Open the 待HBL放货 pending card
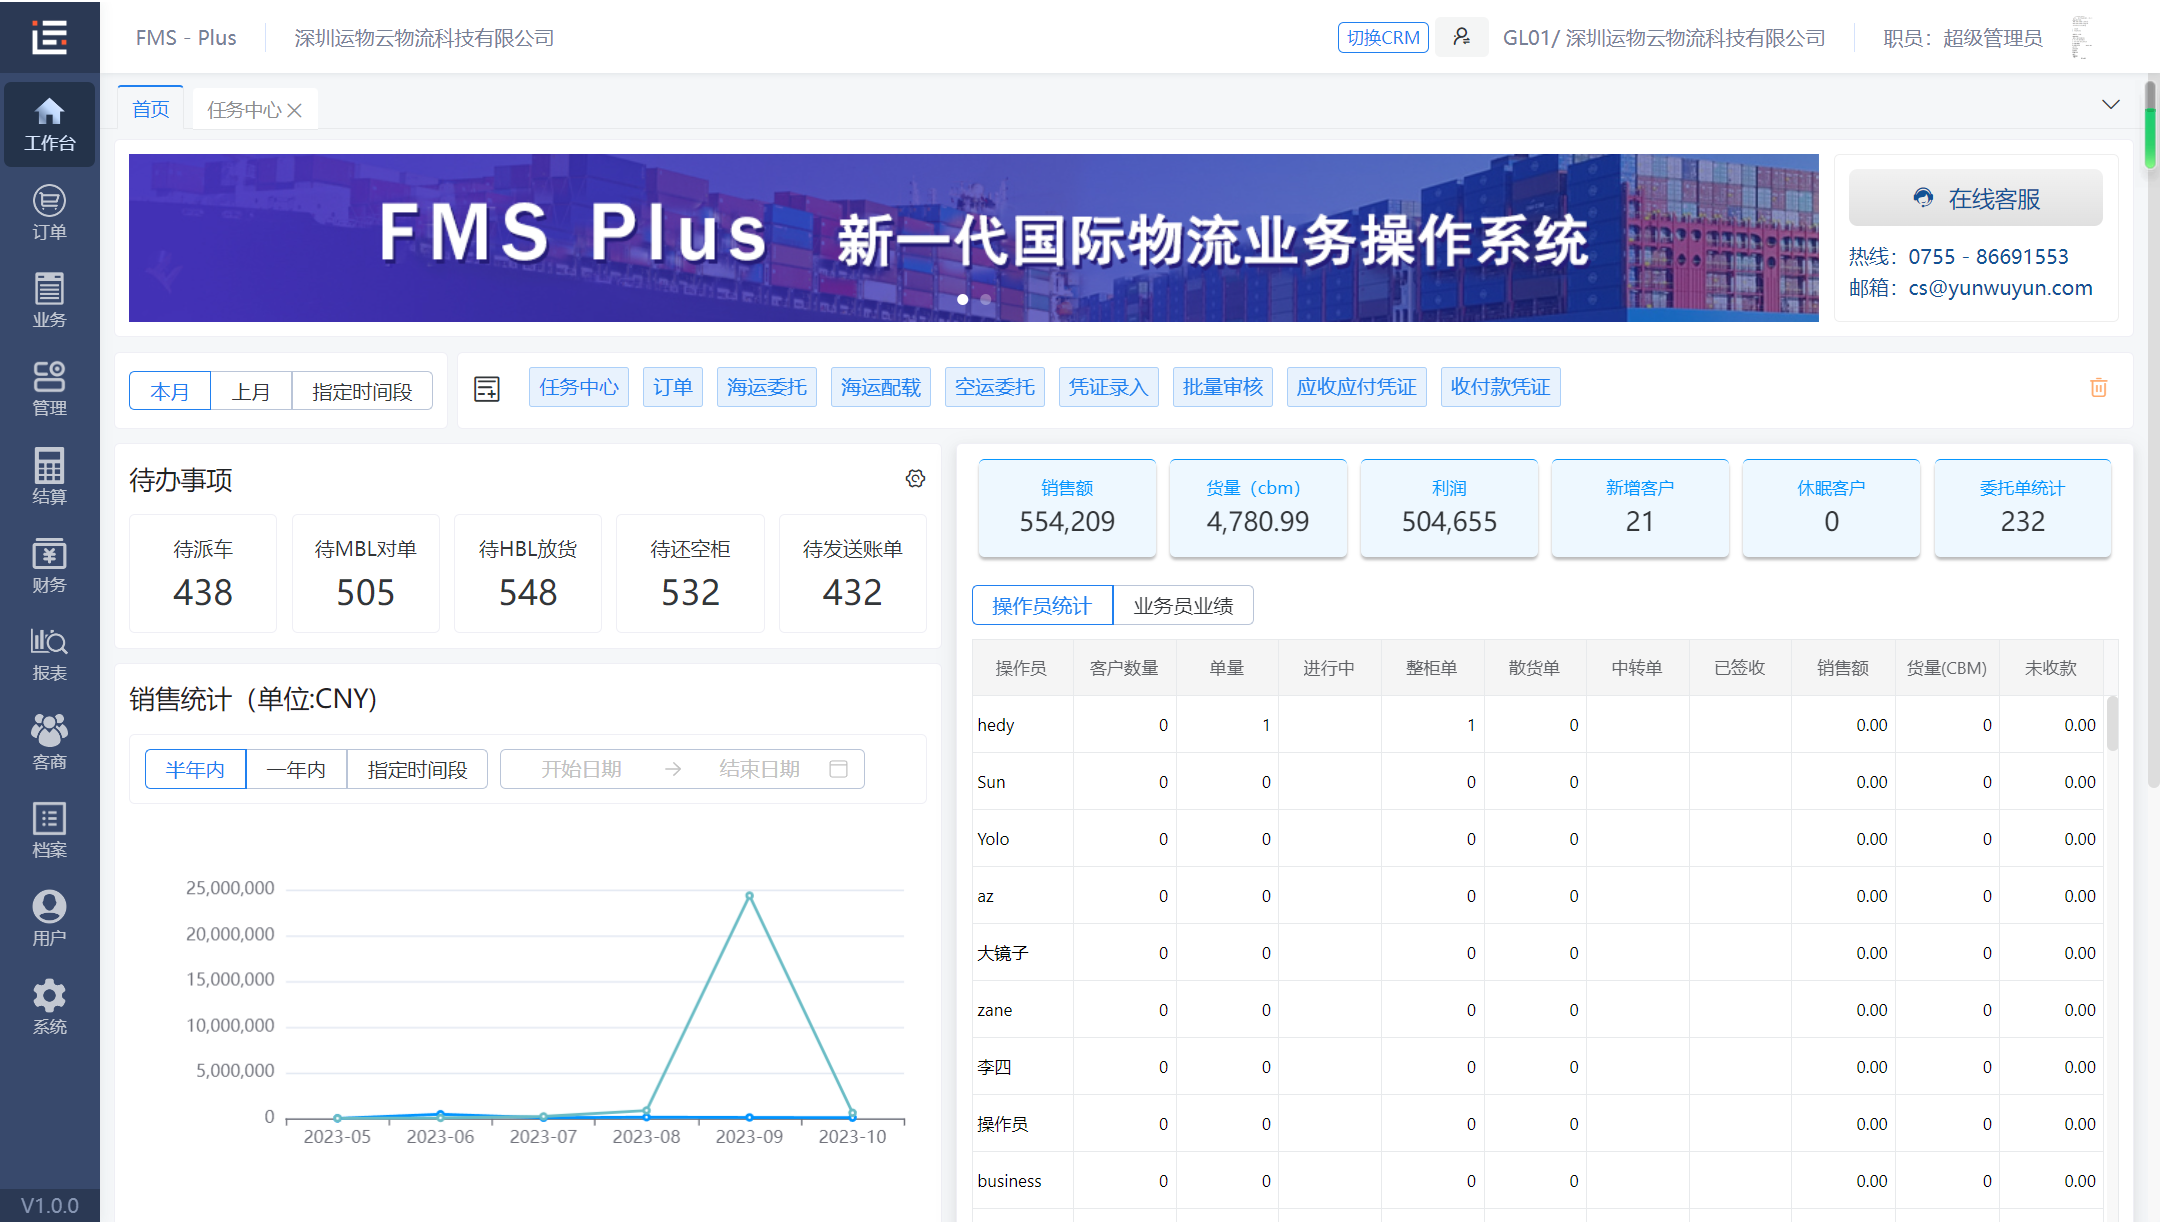 (528, 573)
